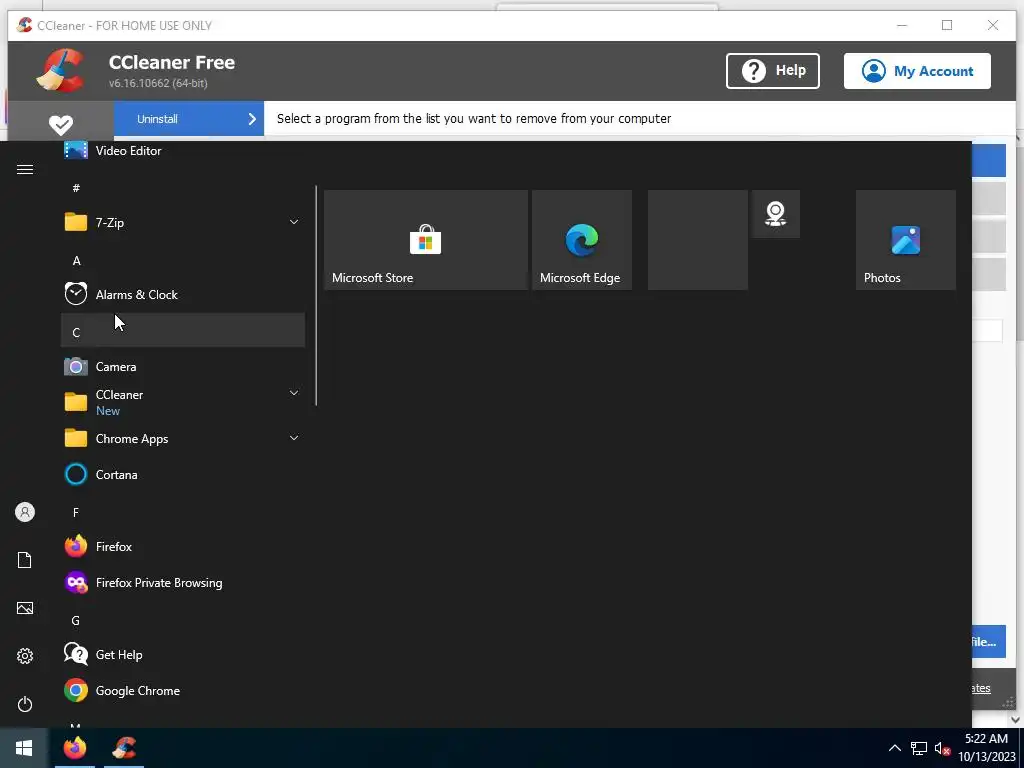Switch to Firefox on the taskbar
Viewport: 1024px width, 768px height.
[75, 748]
